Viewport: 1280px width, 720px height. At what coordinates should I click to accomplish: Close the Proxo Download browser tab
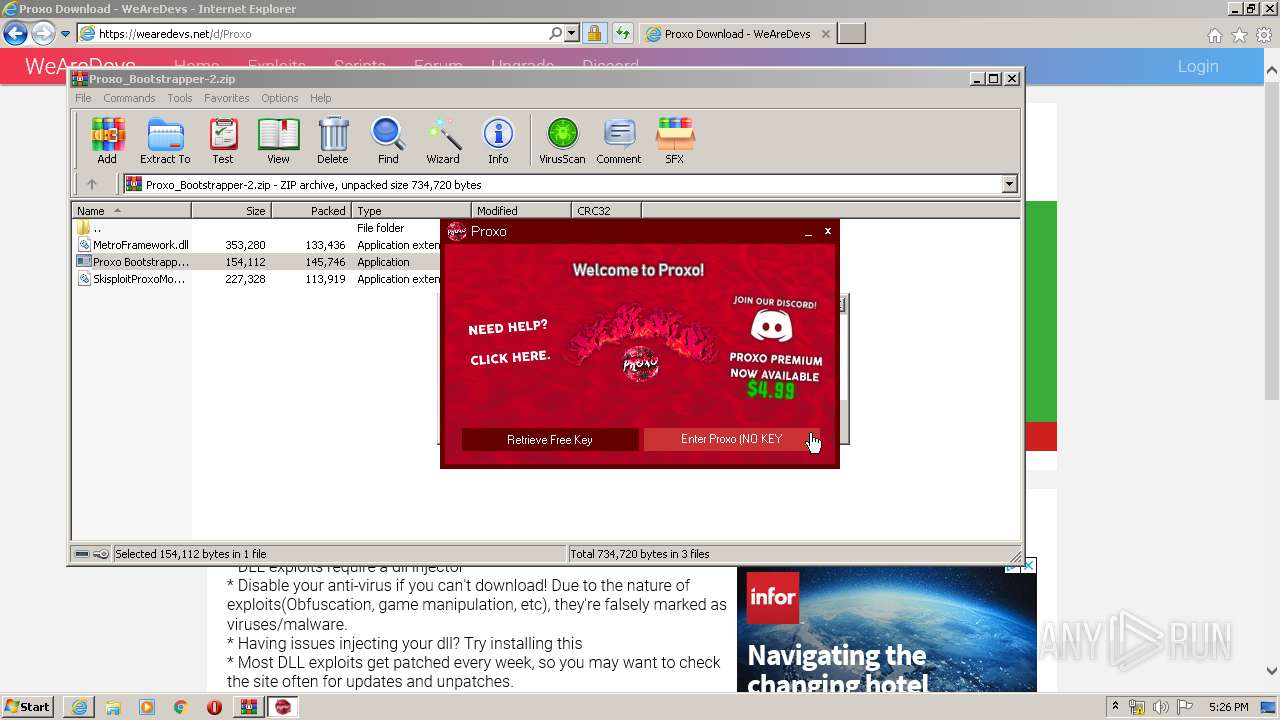[x=825, y=34]
